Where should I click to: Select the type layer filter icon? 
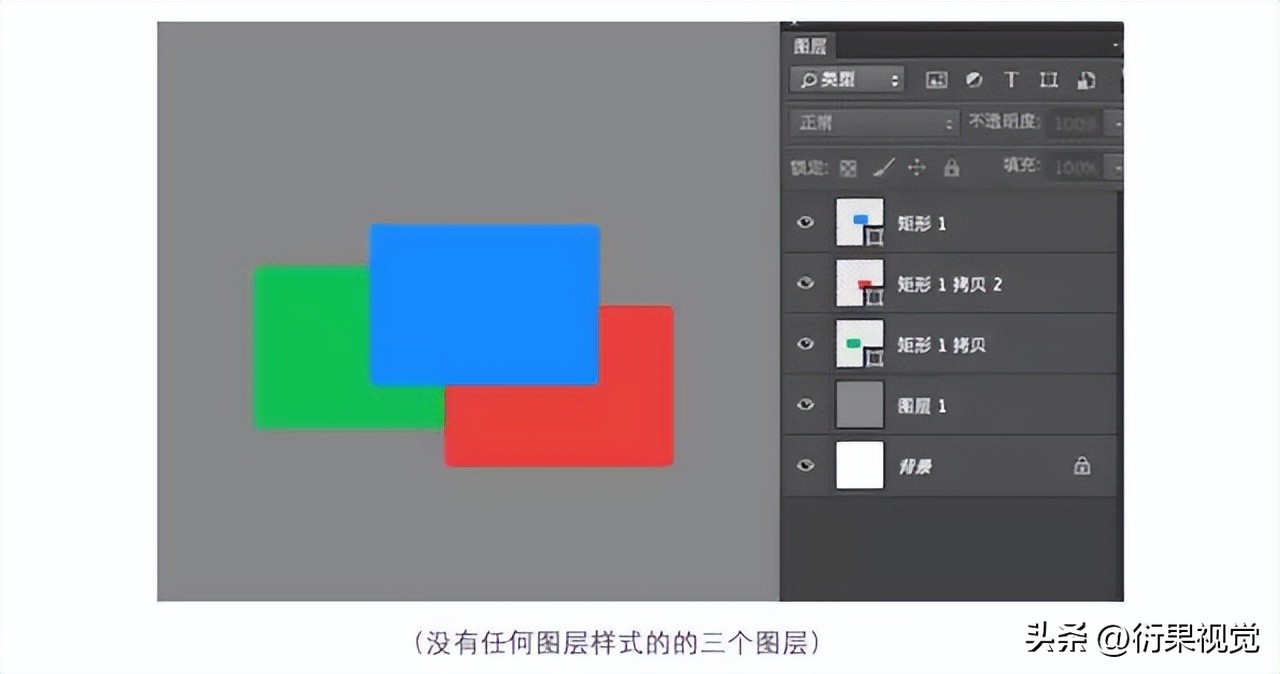click(1010, 80)
